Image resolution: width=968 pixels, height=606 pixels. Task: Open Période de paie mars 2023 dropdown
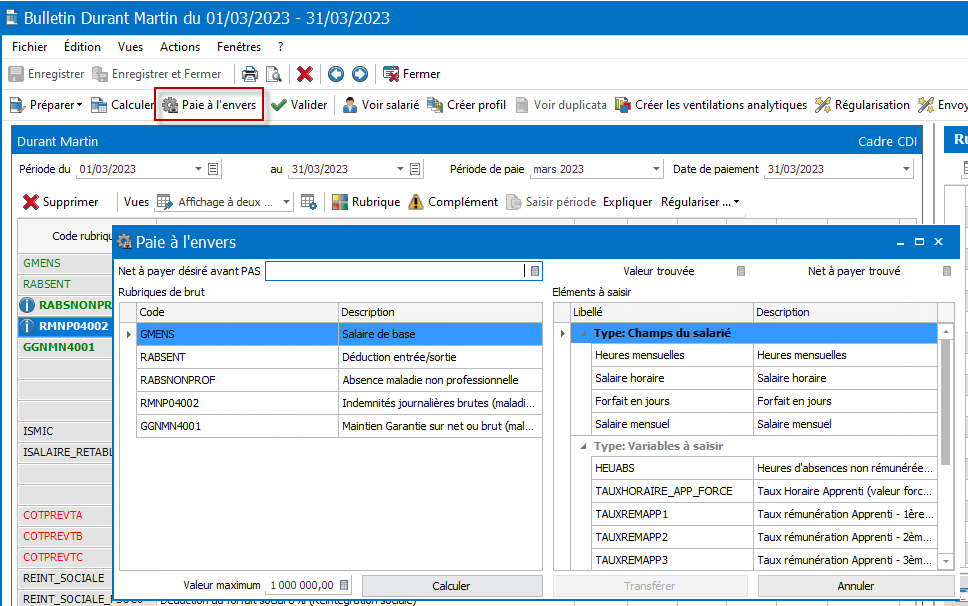[x=656, y=169]
